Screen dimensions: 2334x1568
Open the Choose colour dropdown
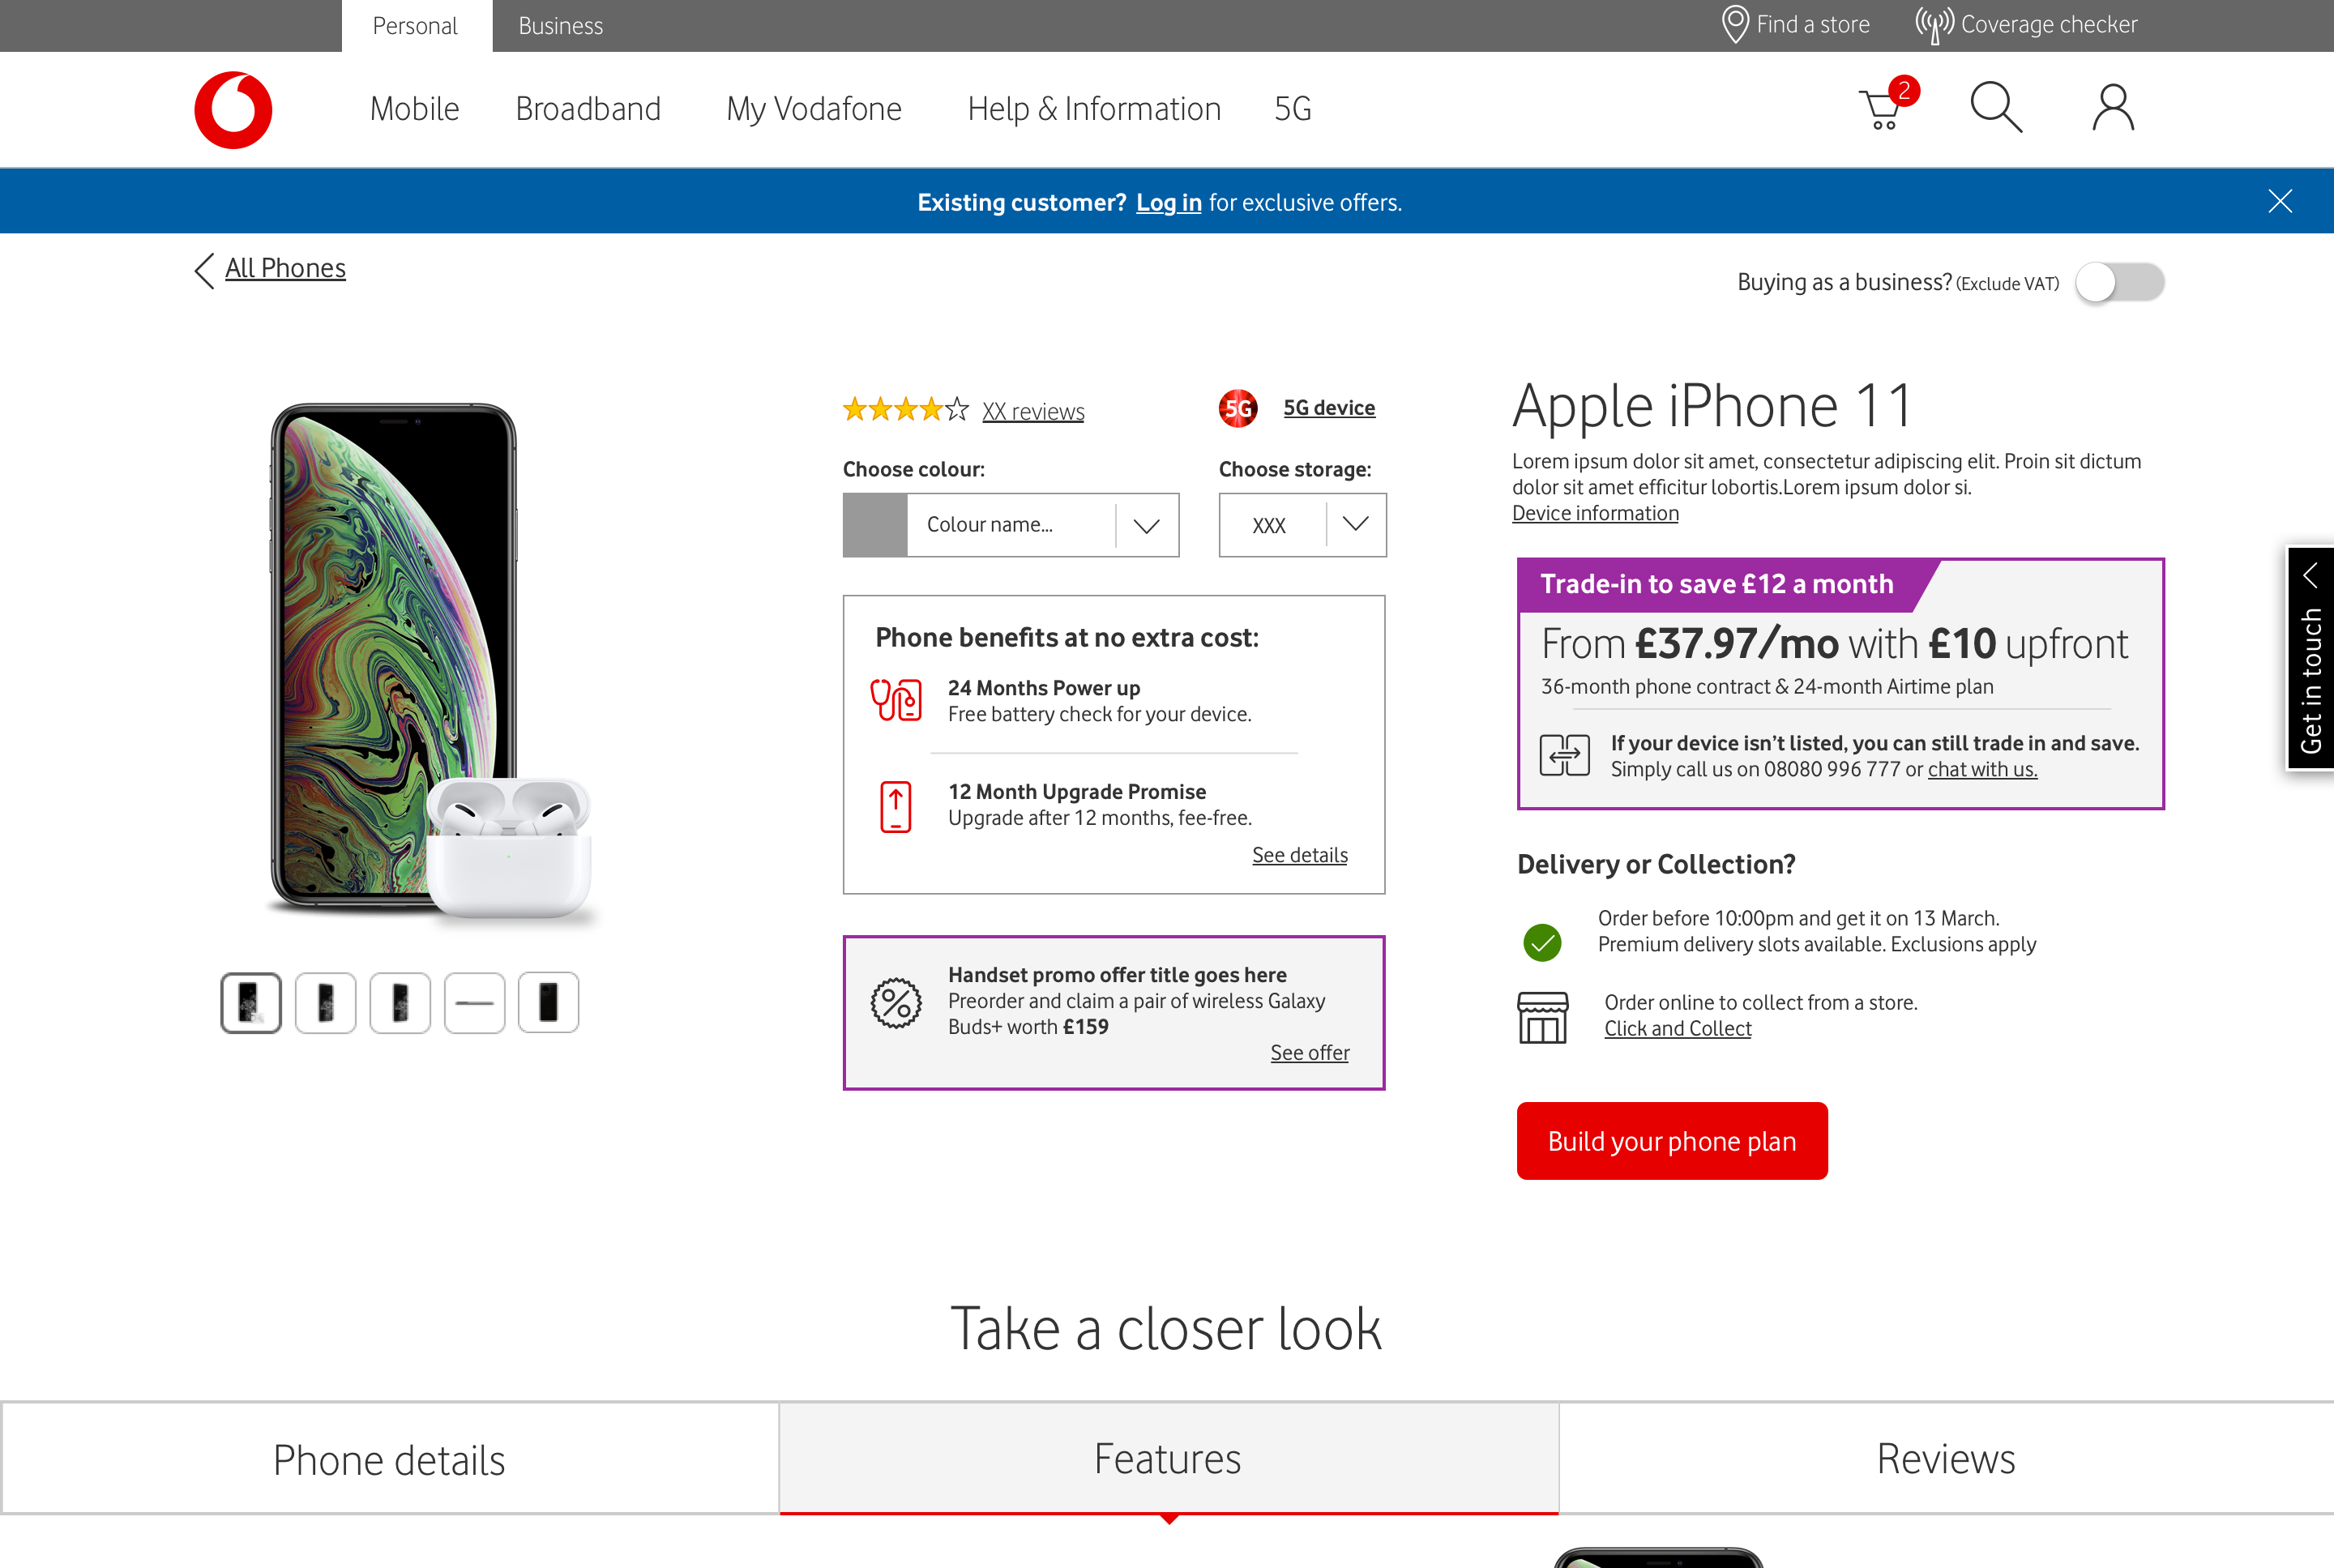point(1146,525)
